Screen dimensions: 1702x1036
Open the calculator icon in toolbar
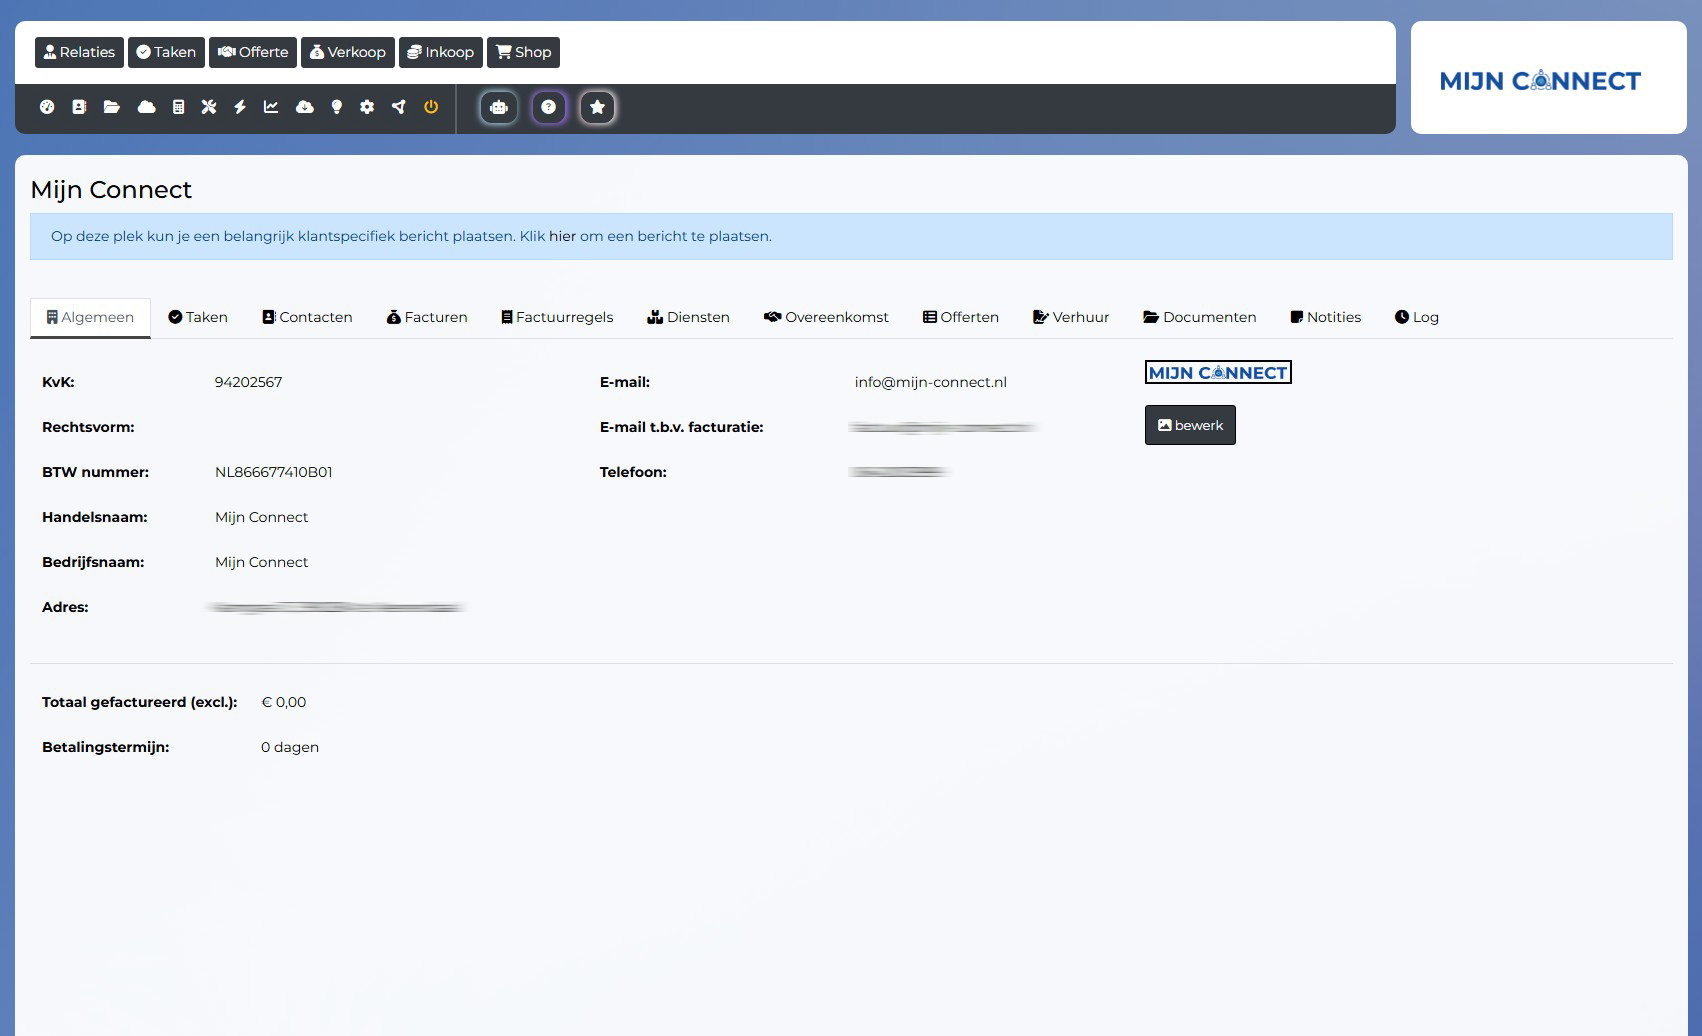(178, 107)
